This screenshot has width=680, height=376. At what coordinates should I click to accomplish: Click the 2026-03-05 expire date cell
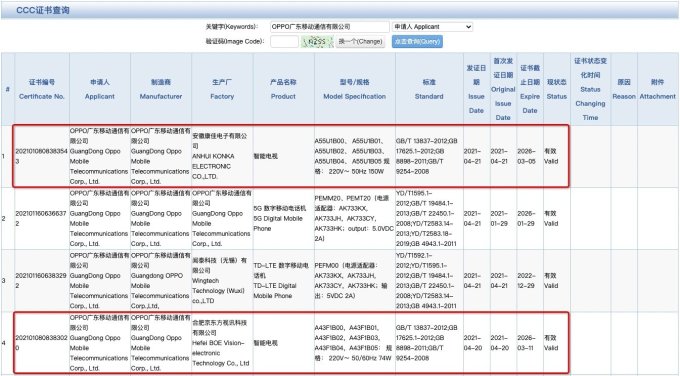pyautogui.click(x=530, y=156)
